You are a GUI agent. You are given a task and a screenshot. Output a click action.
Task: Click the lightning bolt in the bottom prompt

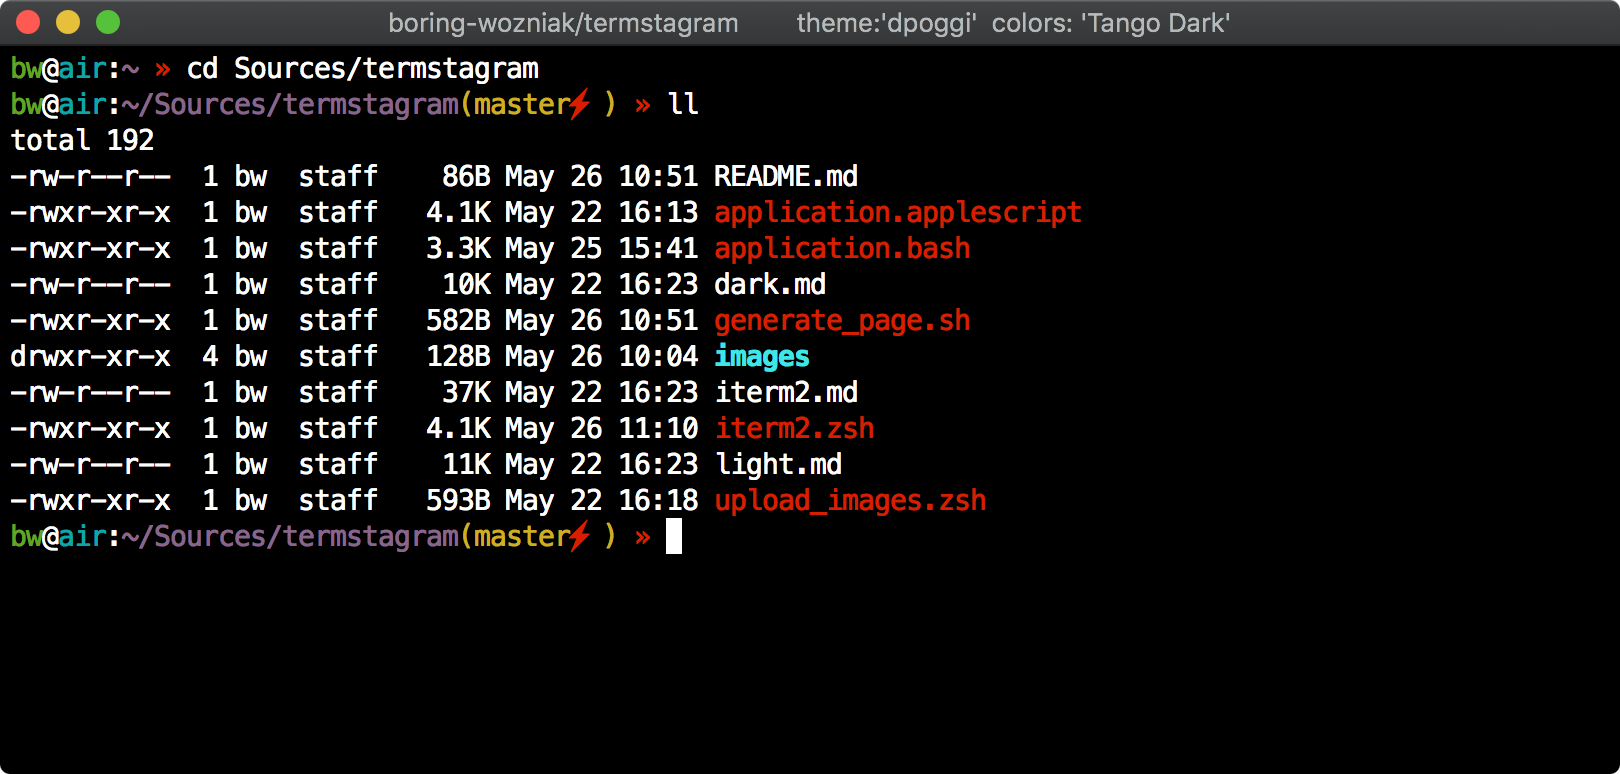coord(581,536)
